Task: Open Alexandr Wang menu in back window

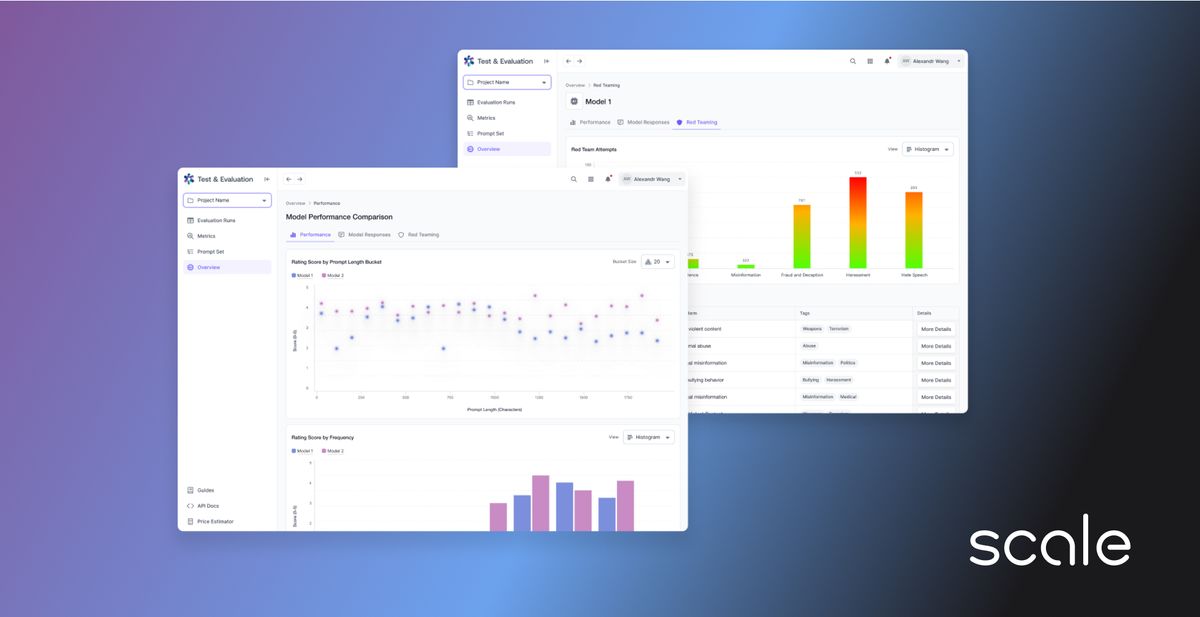Action: (x=931, y=61)
